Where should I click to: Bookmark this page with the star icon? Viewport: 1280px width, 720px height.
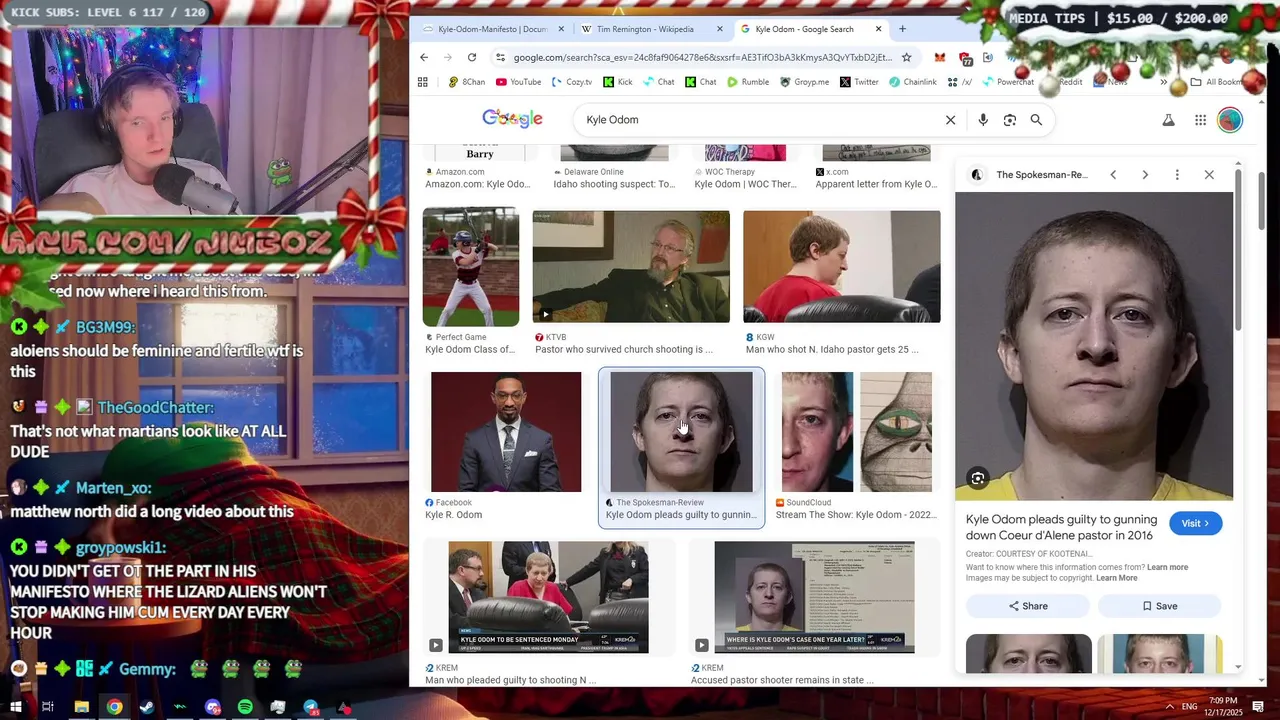906,57
